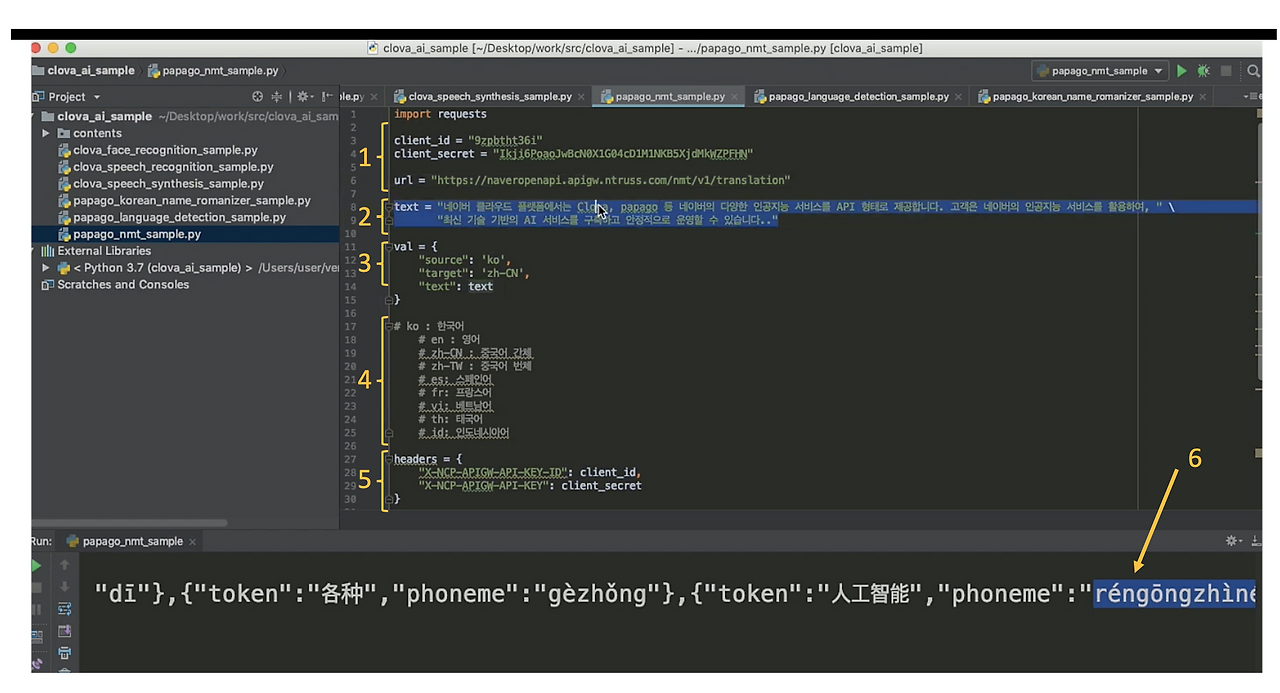Viewport: 1280px width, 693px height.
Task: Click the down arrow in Run panel
Action: [x=65, y=587]
